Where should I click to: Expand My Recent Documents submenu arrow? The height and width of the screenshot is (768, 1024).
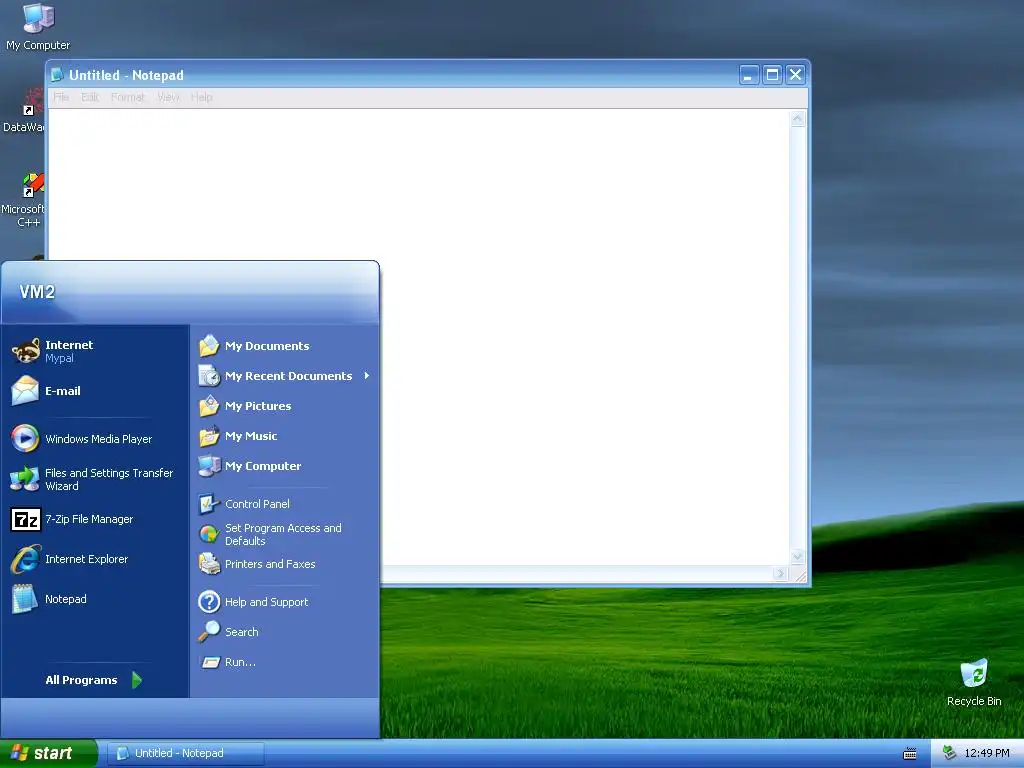point(367,376)
